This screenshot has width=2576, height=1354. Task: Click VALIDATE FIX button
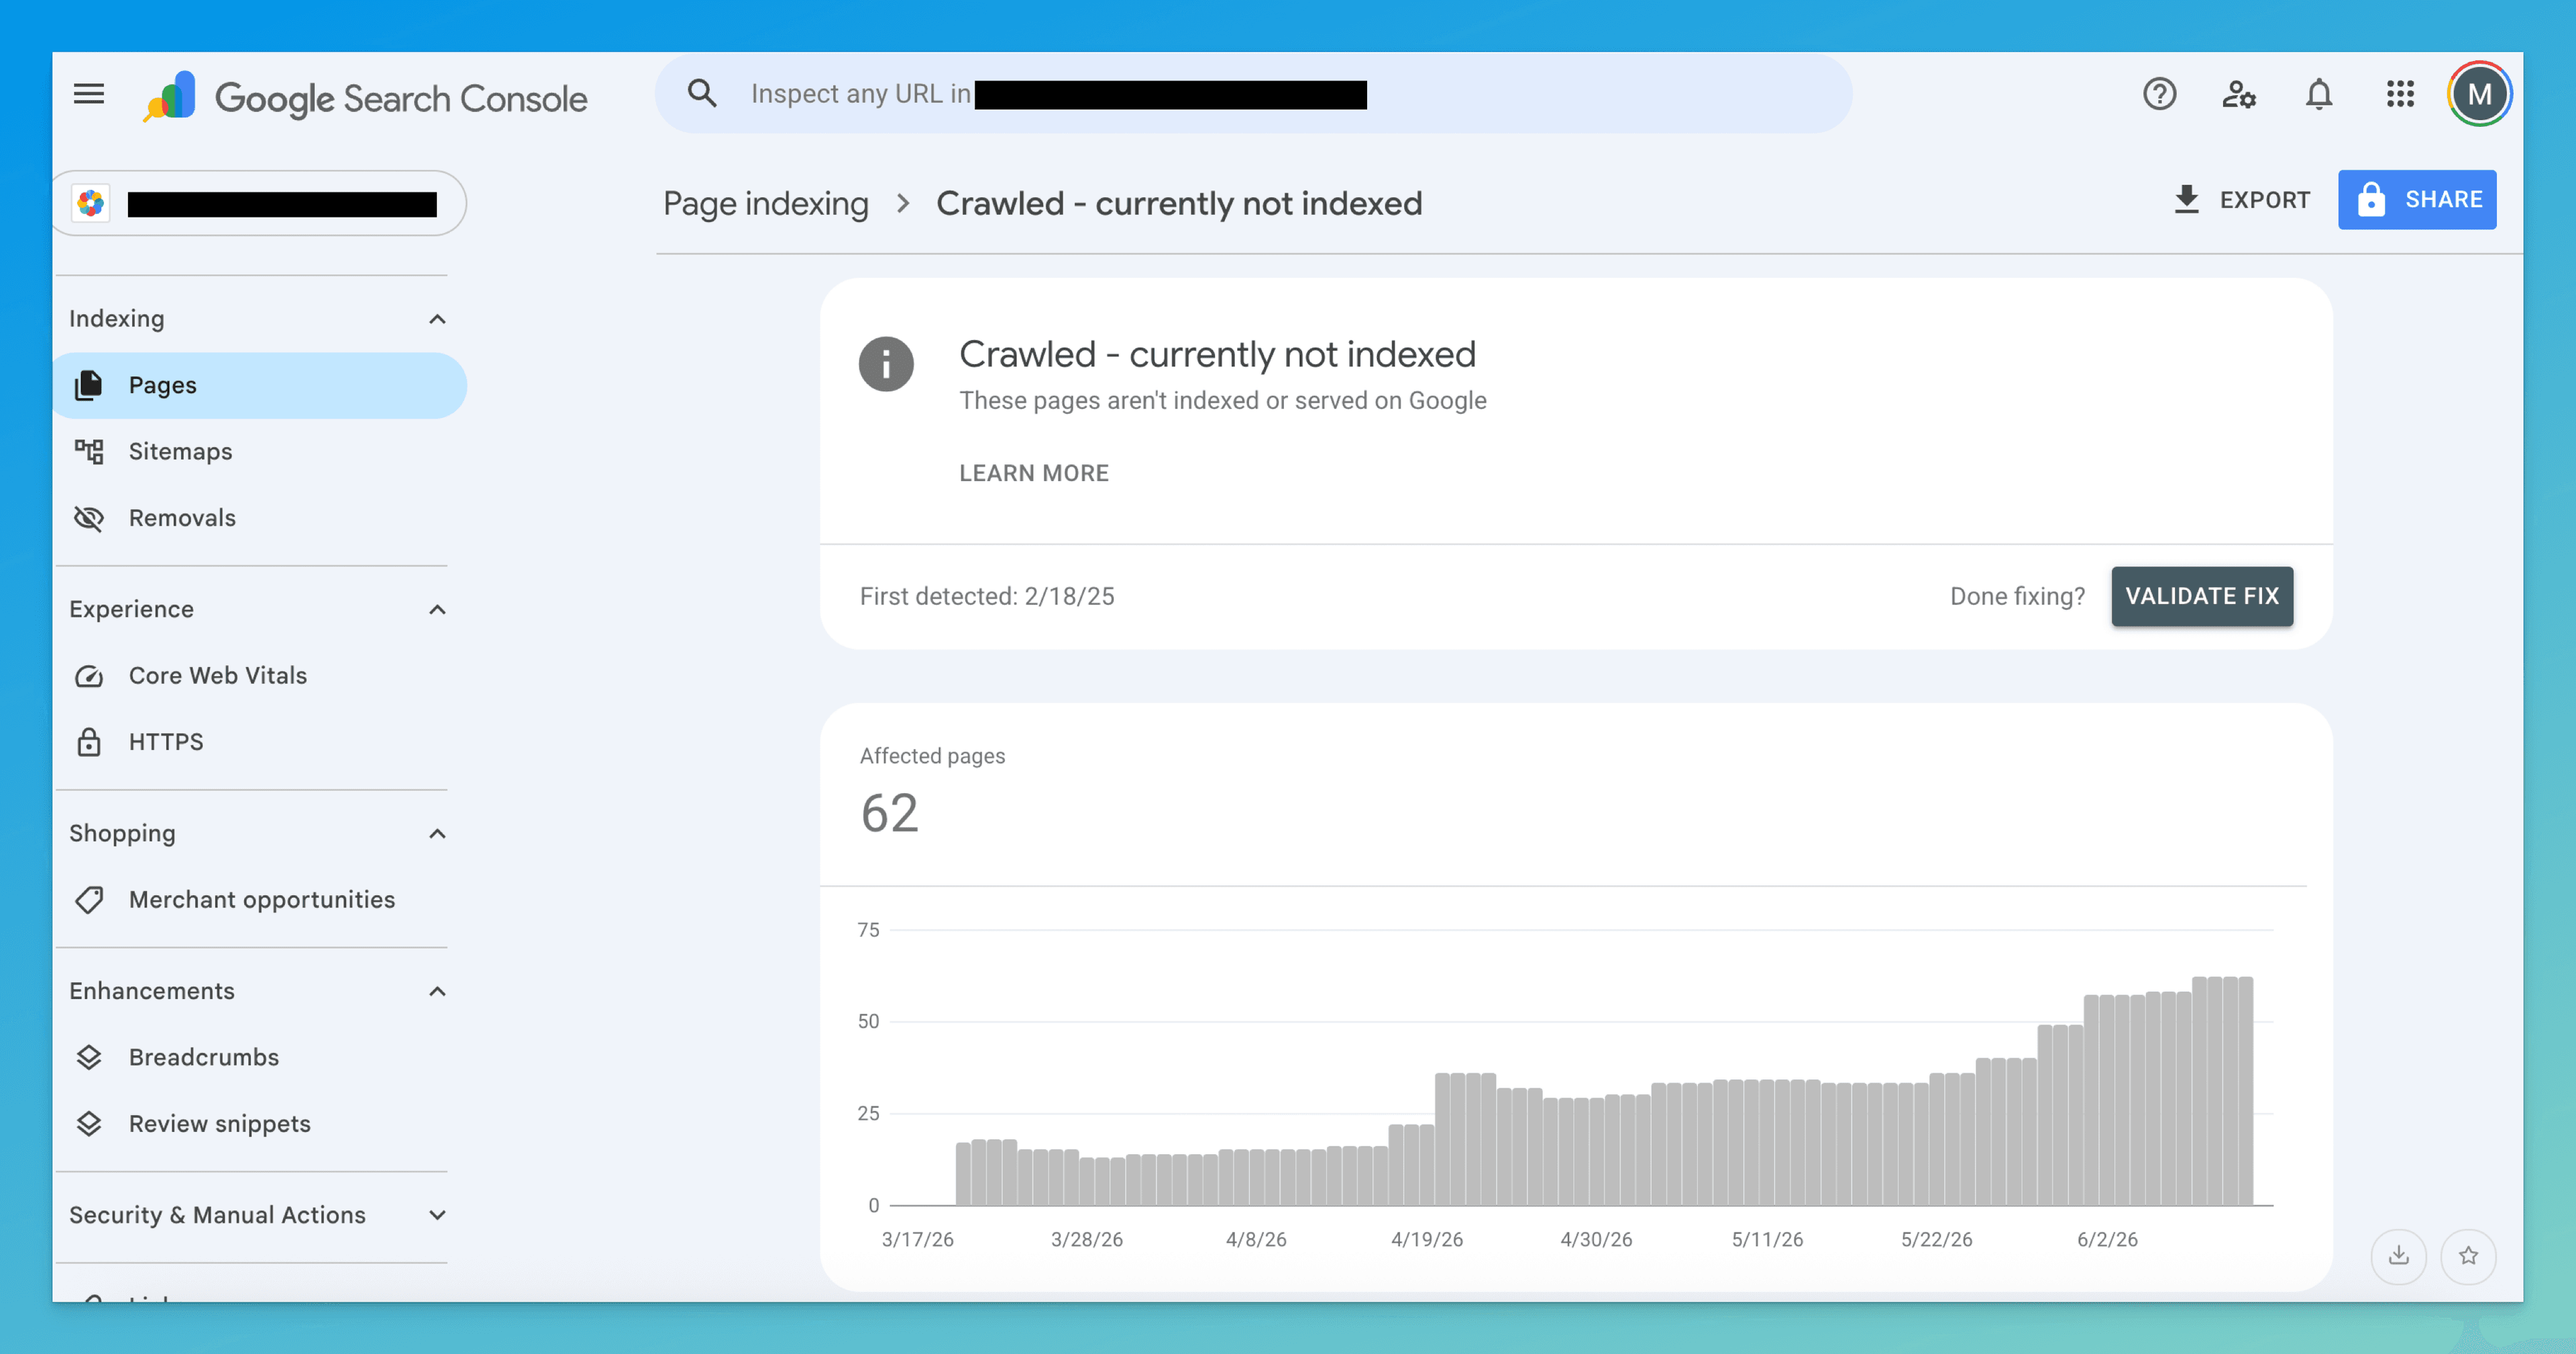pos(2202,596)
